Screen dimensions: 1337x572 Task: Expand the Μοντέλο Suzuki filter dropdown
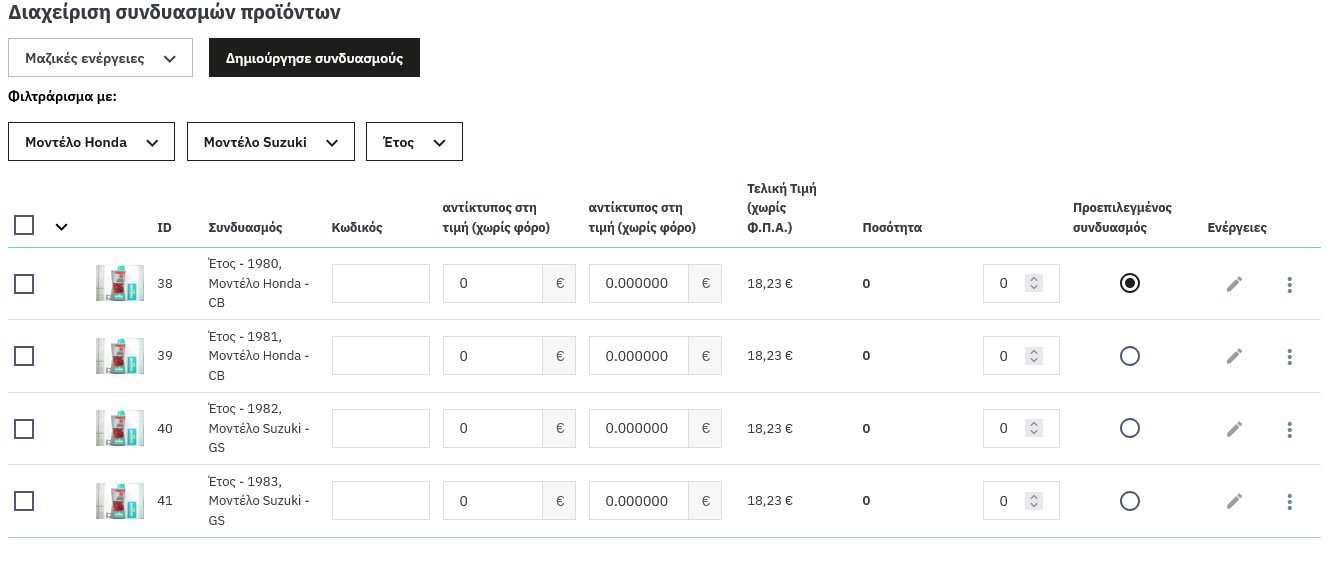tap(270, 142)
